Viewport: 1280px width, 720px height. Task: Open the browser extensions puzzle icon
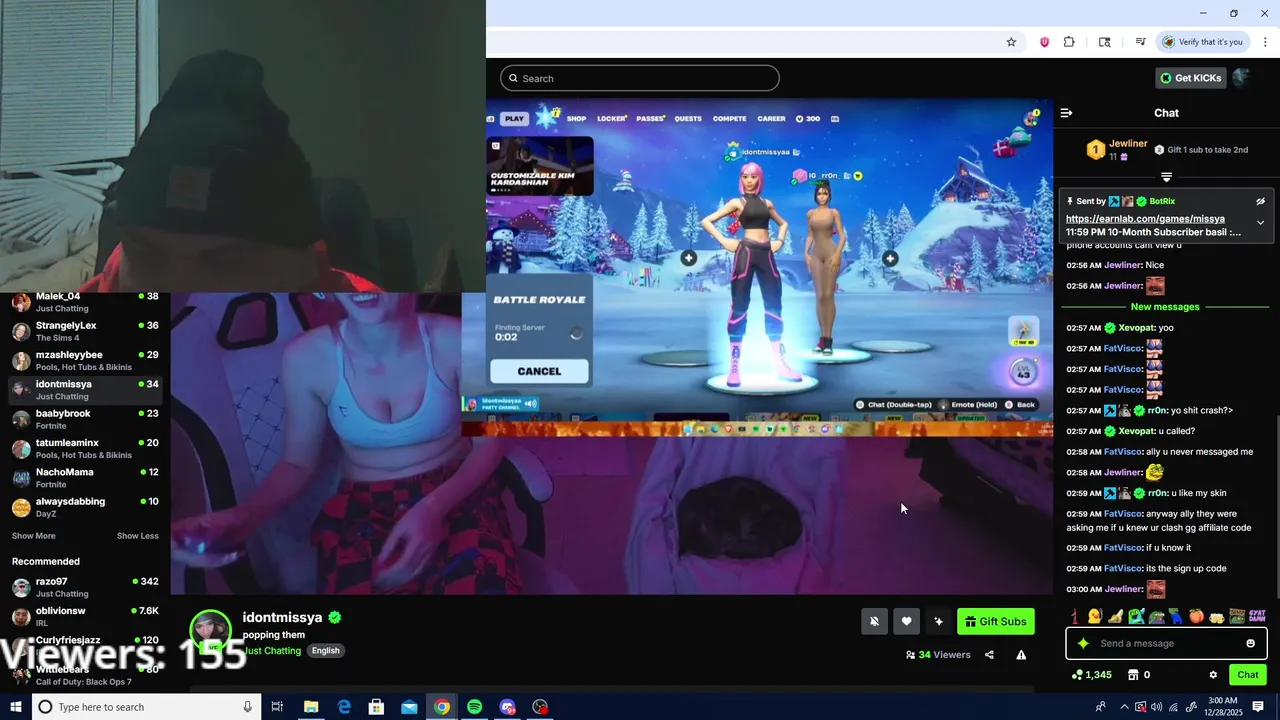point(1069,42)
